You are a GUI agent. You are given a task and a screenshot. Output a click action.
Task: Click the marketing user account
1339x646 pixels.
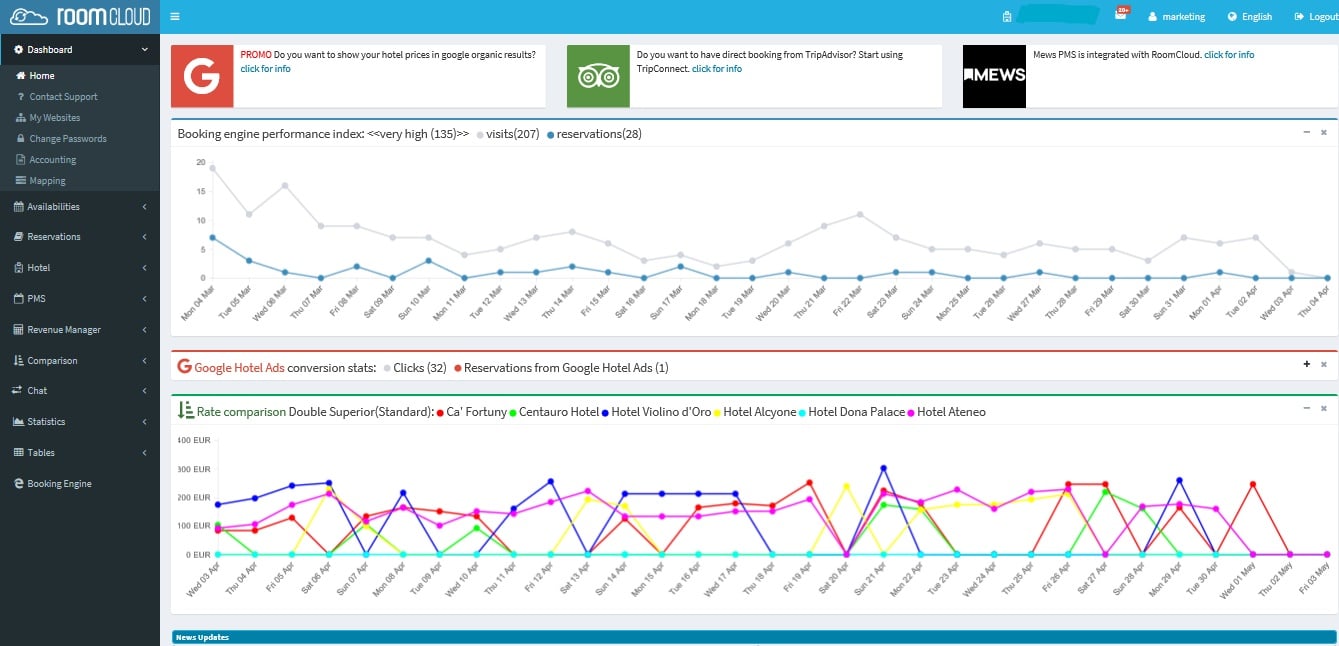1177,16
